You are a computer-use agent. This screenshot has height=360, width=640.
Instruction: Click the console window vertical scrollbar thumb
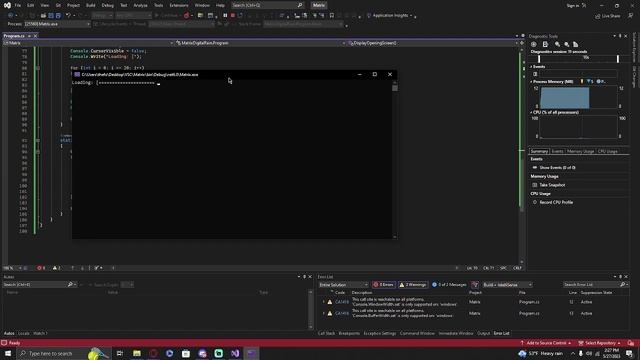[x=395, y=88]
